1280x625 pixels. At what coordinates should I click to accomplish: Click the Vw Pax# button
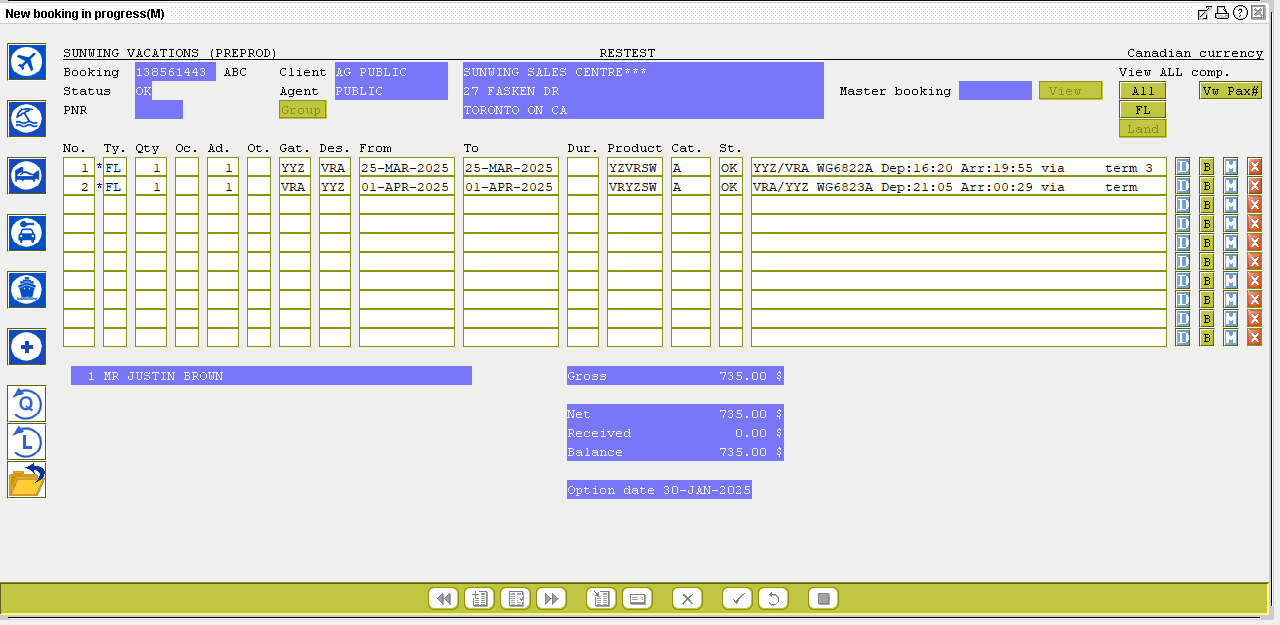click(1231, 91)
